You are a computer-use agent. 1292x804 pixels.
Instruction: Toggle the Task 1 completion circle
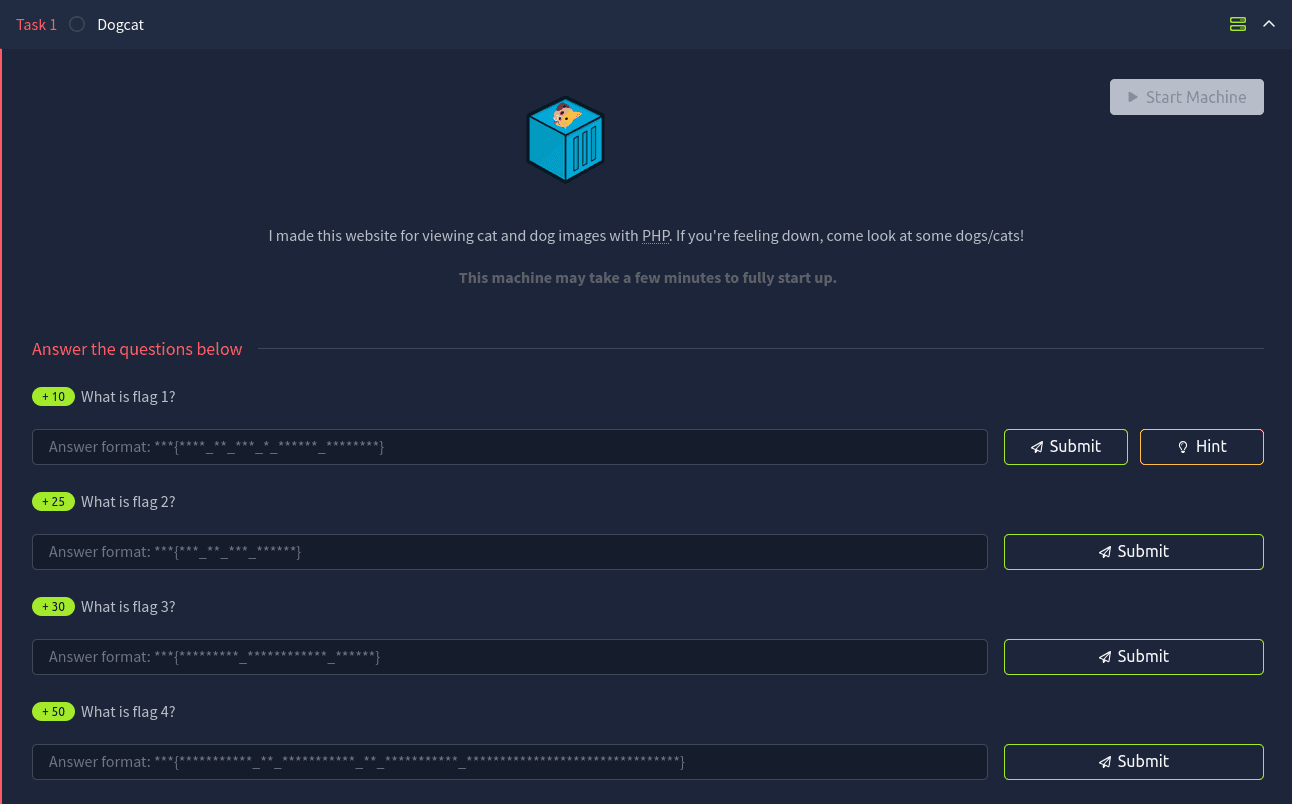[77, 24]
